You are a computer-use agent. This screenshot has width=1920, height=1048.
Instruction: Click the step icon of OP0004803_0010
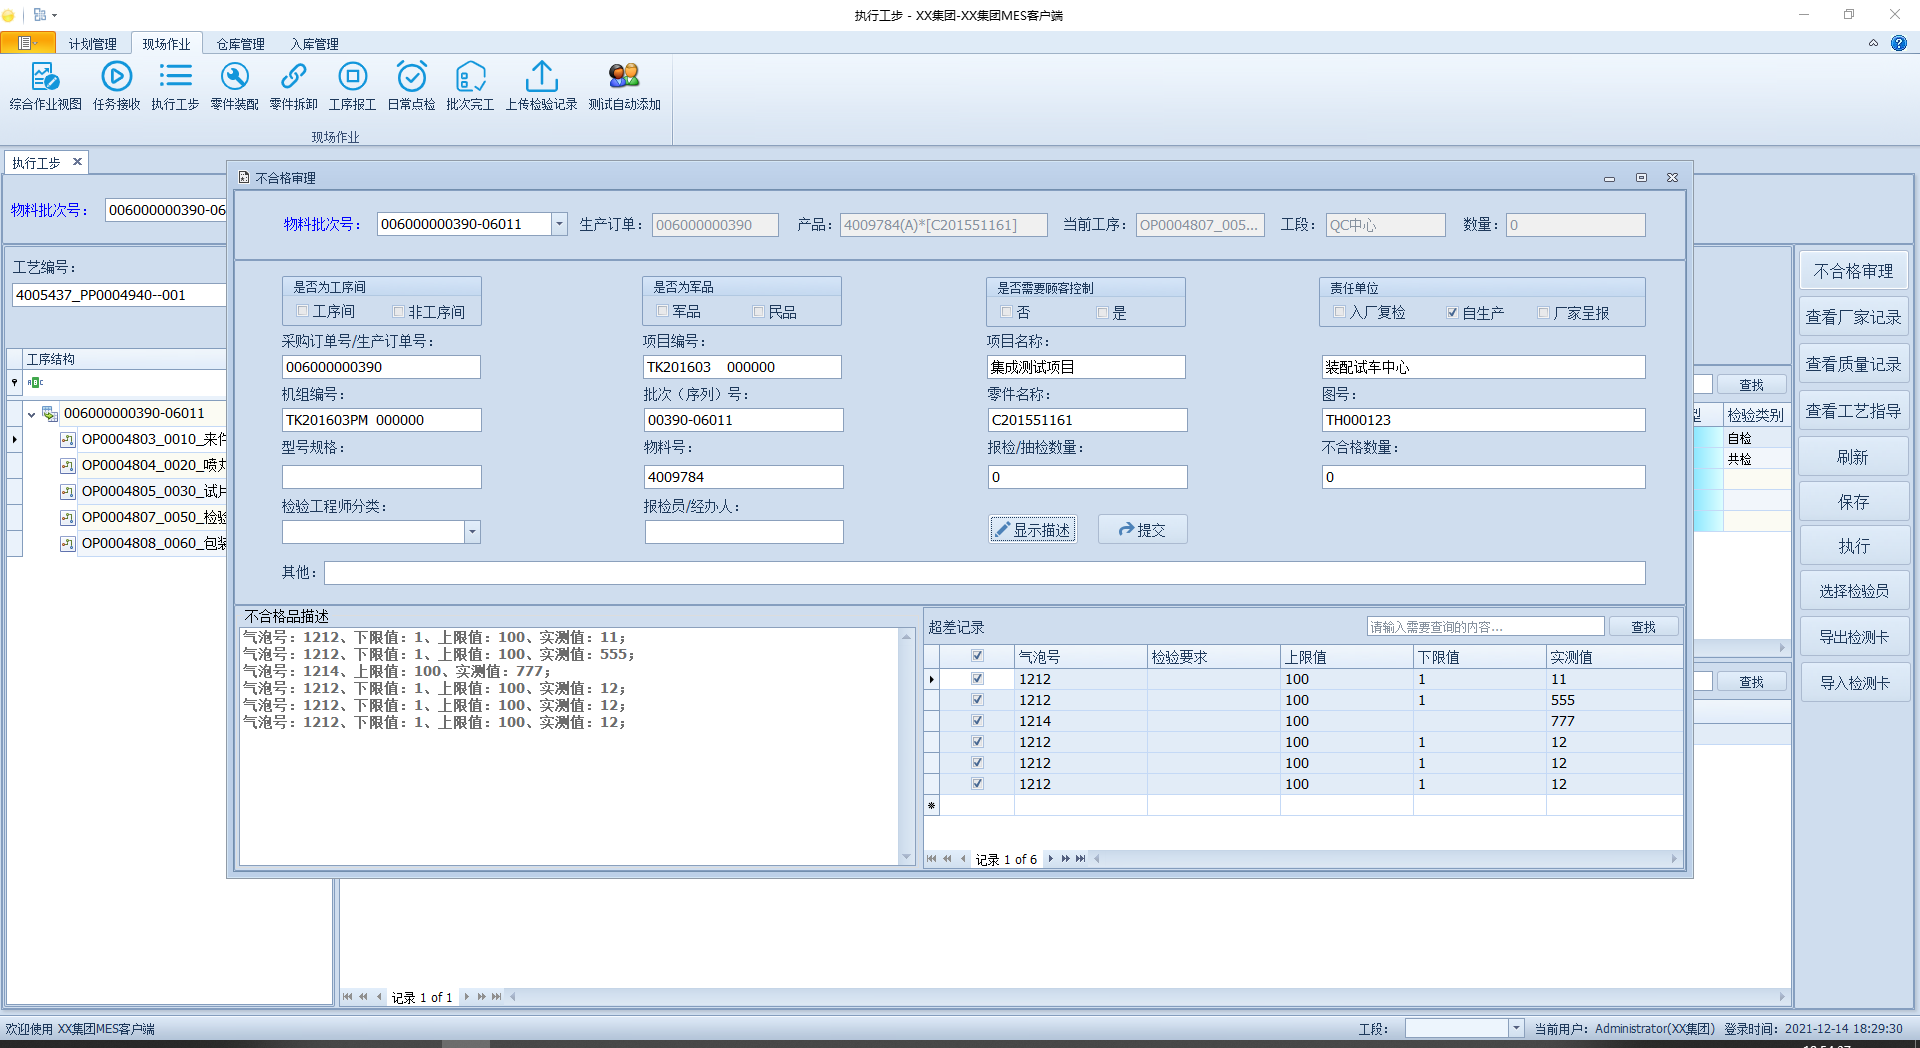point(68,439)
